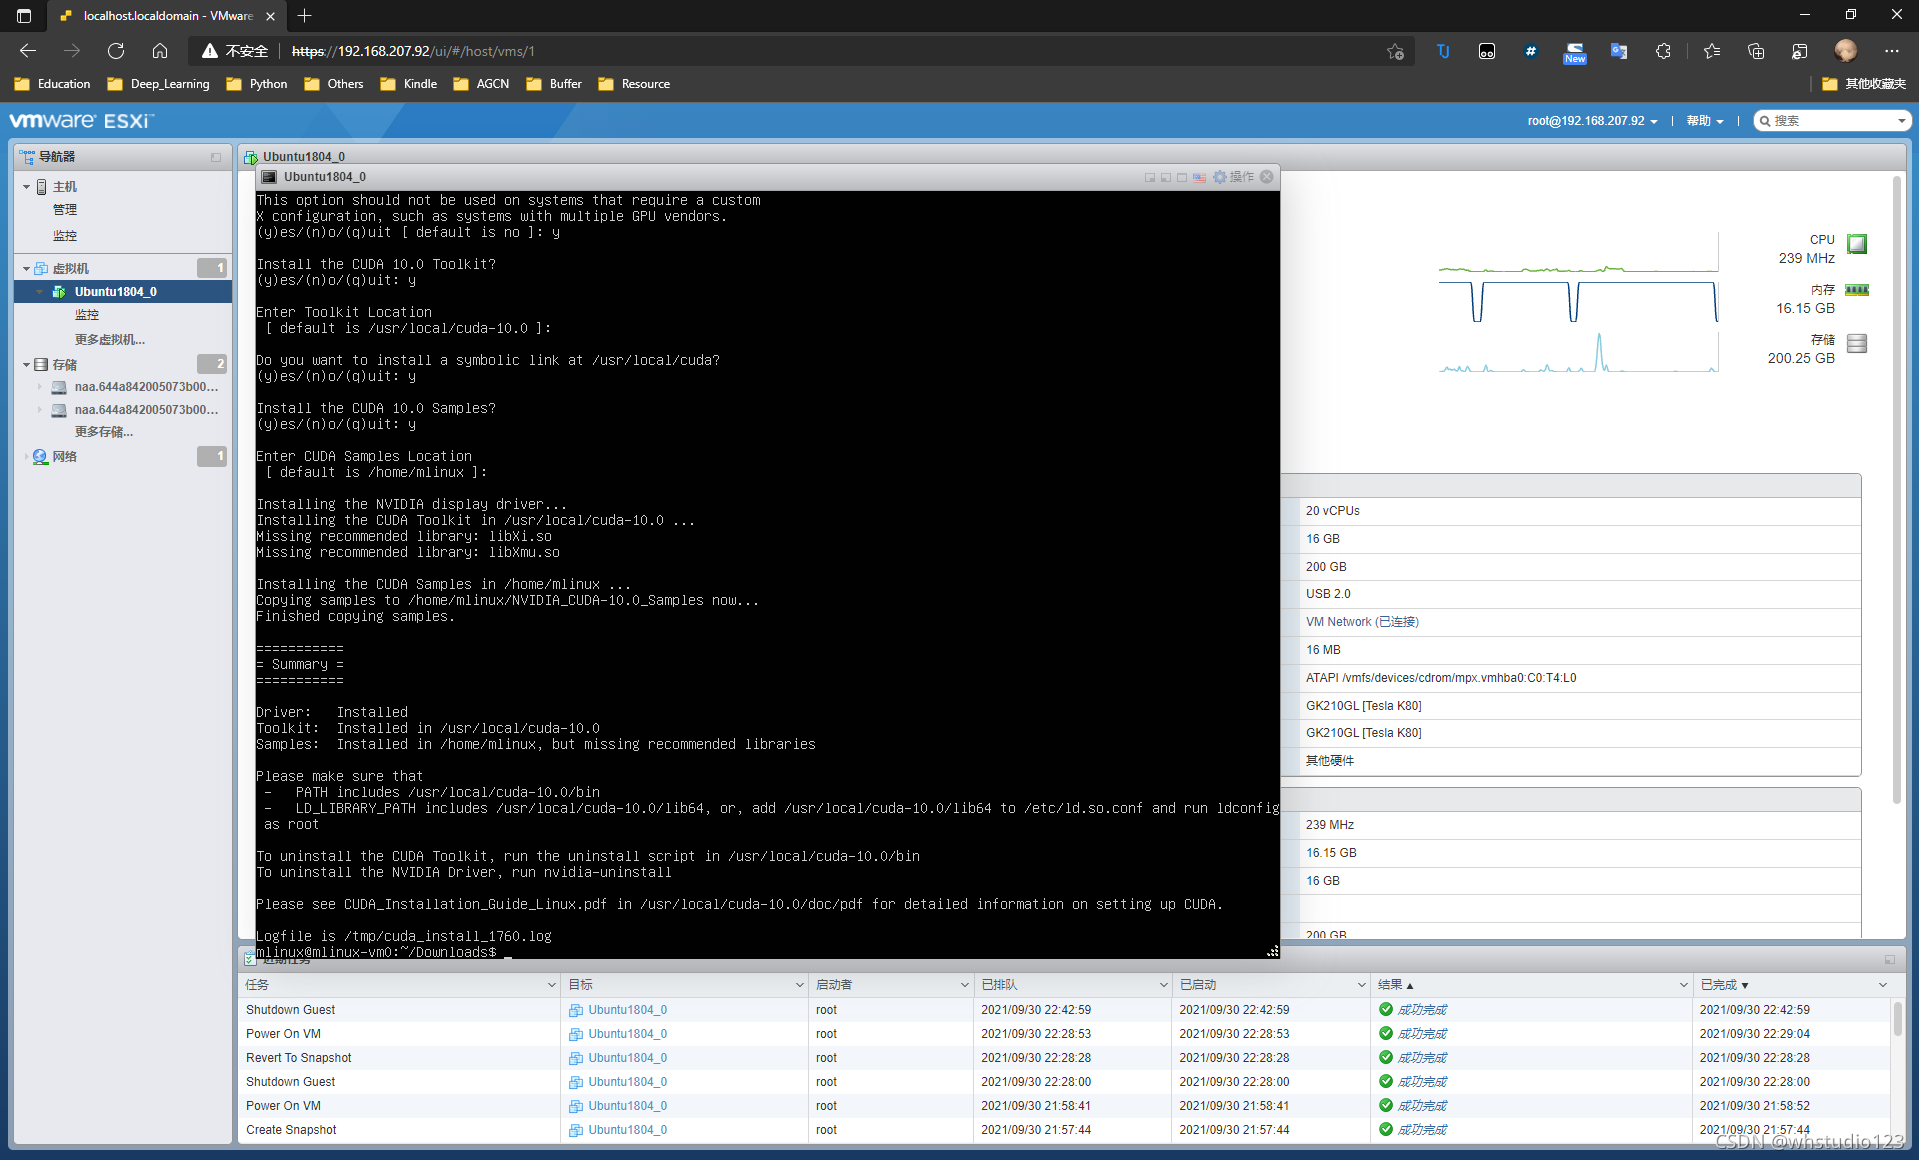Click the network globe icon beside 网络
The image size is (1919, 1160).
click(x=40, y=456)
